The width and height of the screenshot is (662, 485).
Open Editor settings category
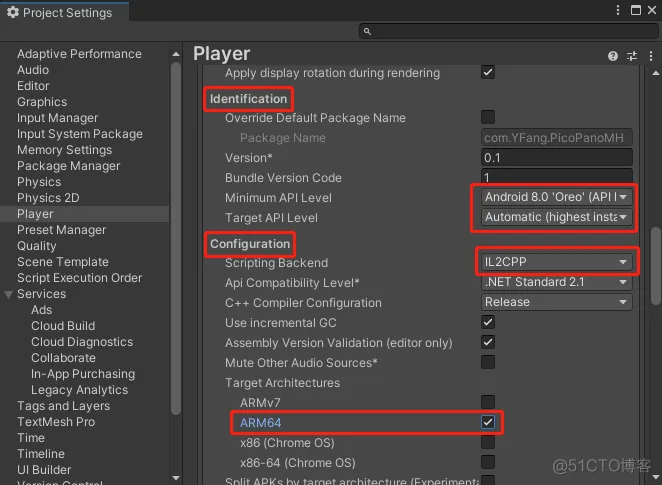click(33, 86)
